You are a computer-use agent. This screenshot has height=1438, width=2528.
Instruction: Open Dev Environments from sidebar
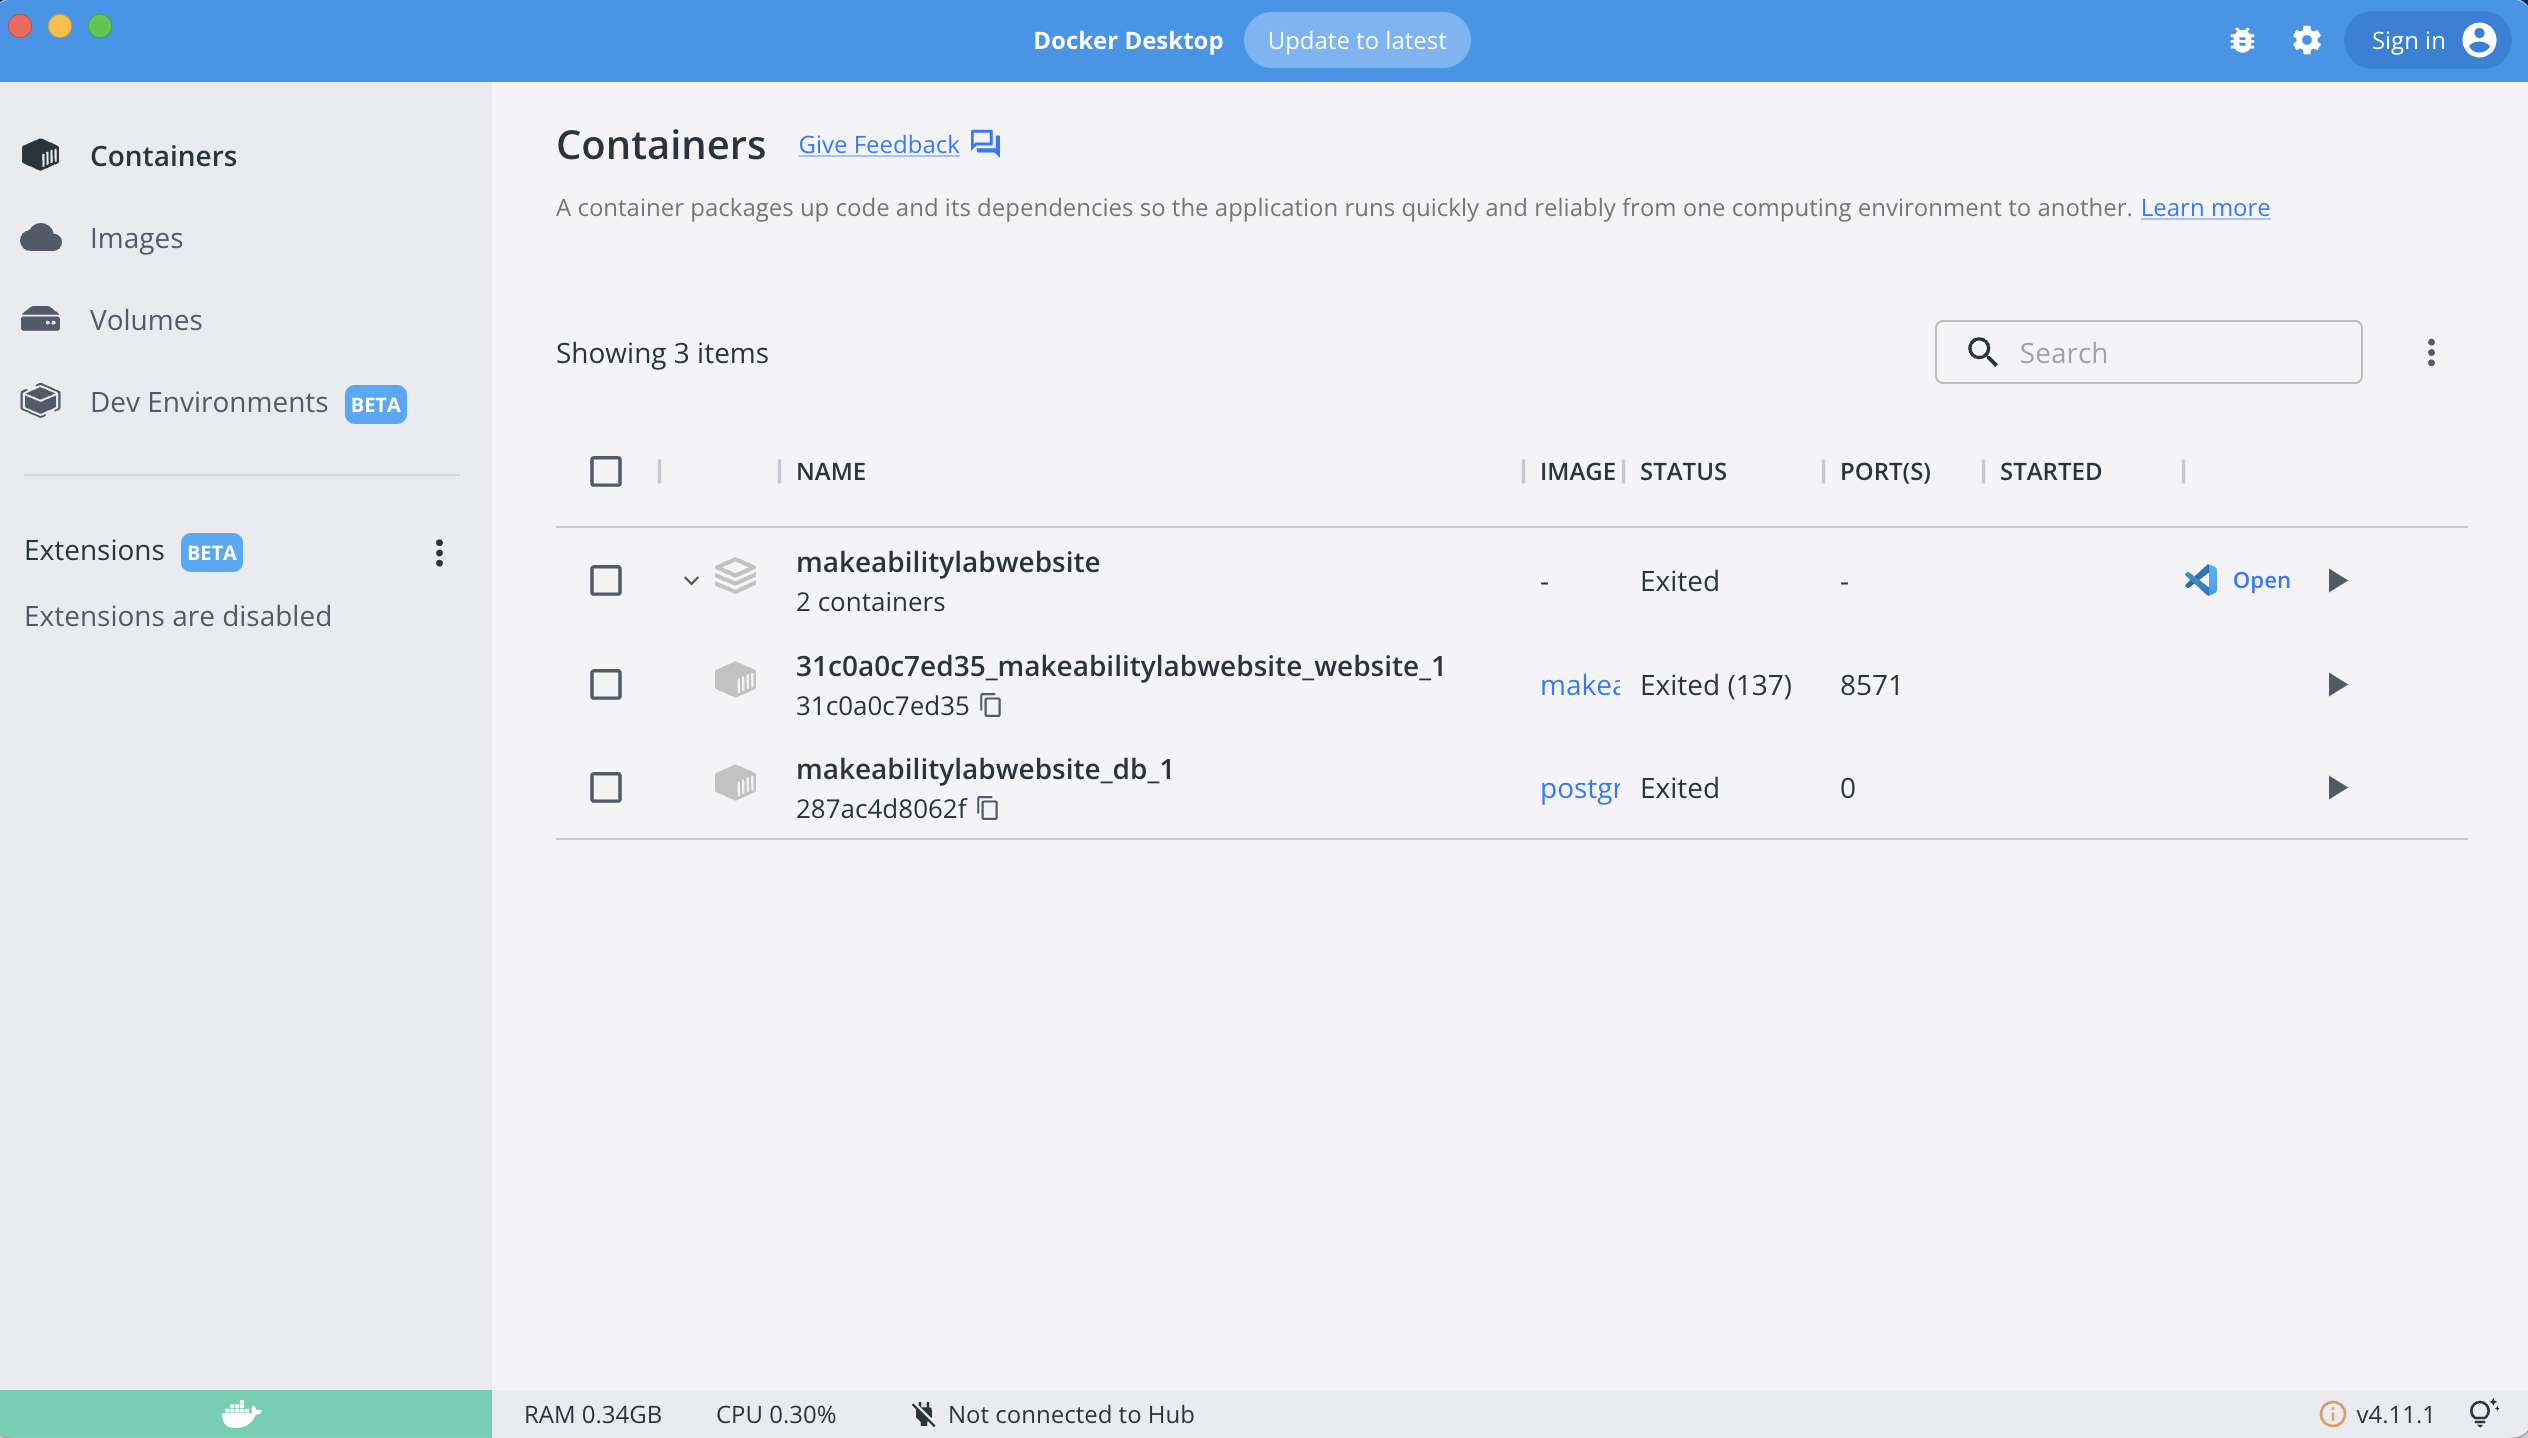209,402
